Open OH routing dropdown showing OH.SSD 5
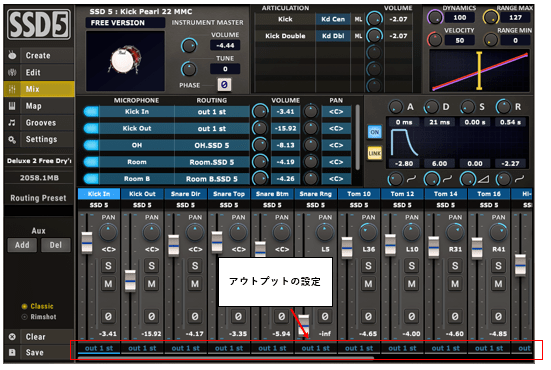 [212, 145]
